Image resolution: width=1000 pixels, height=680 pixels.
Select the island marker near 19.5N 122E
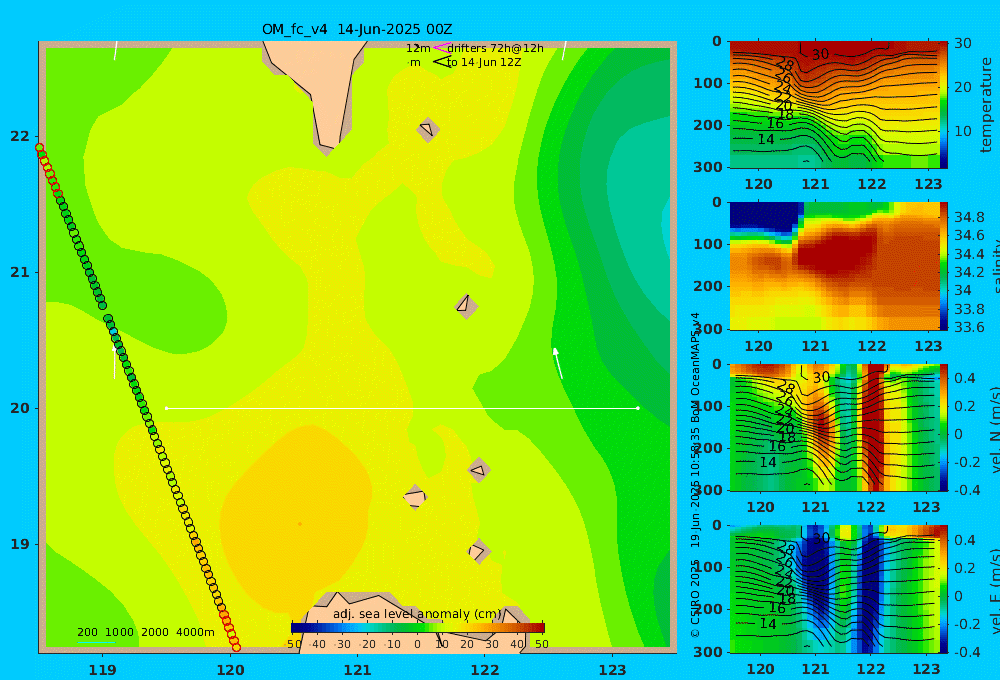pos(479,471)
